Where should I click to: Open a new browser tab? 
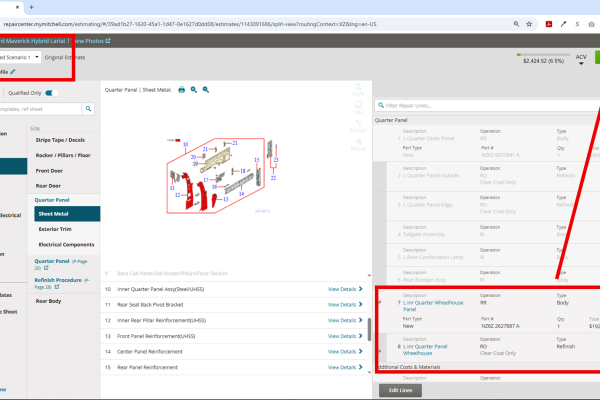(31, 7)
